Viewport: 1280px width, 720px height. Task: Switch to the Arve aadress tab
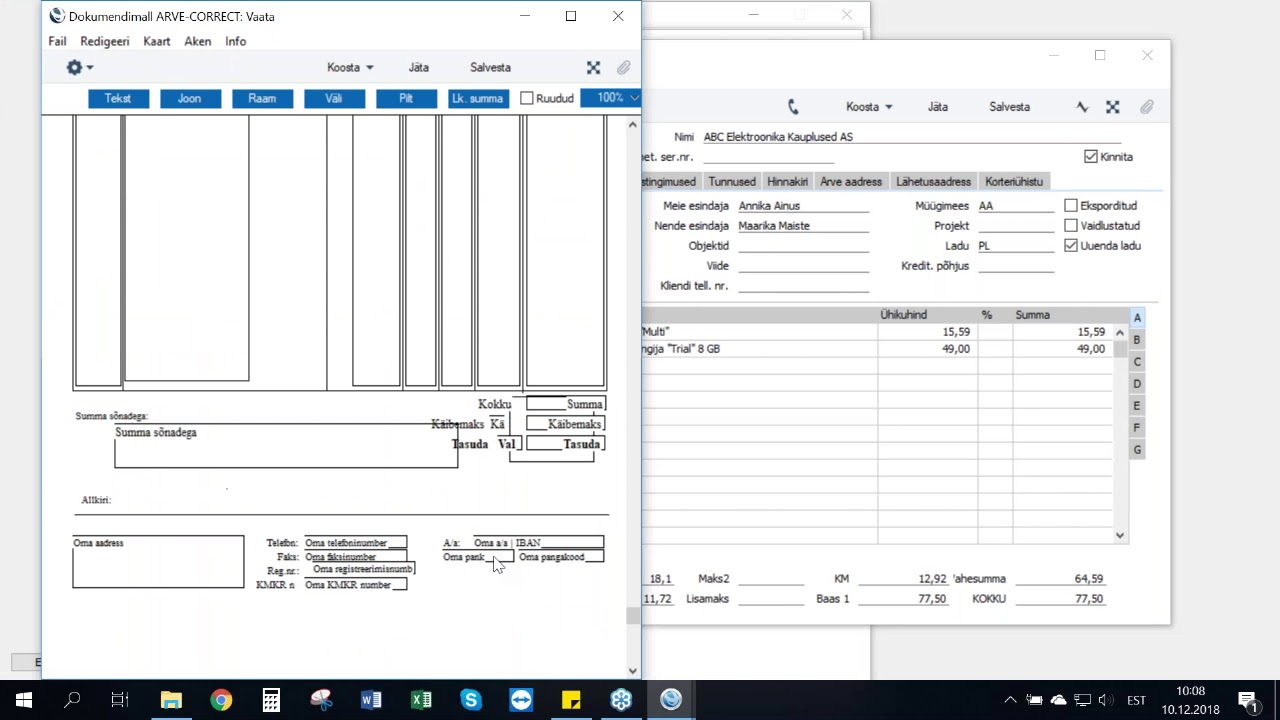(851, 181)
